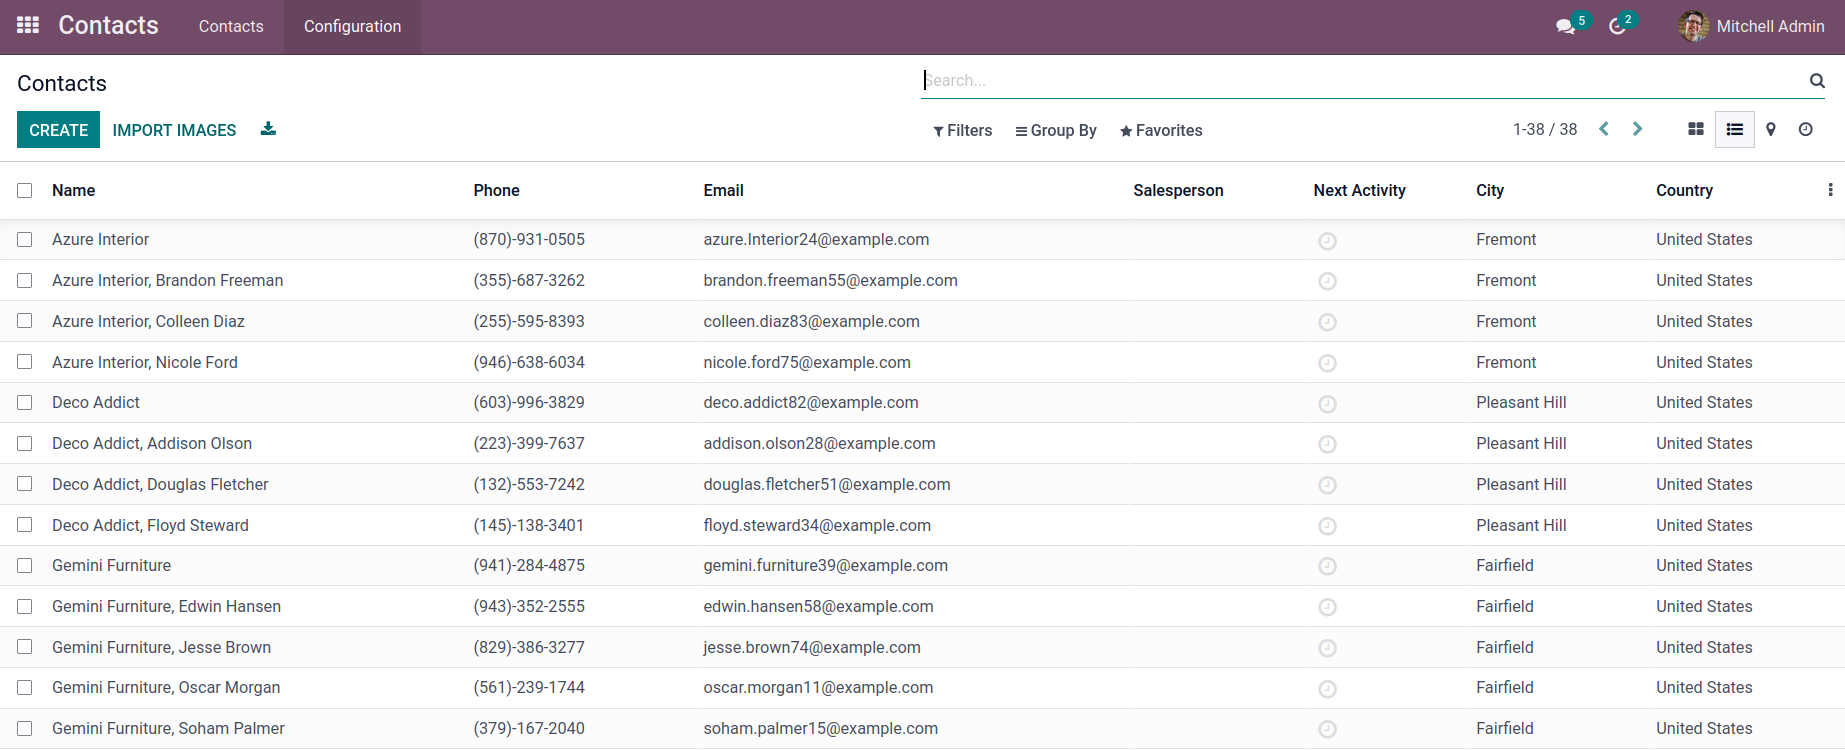
Task: Click the Create button
Action: tap(58, 130)
